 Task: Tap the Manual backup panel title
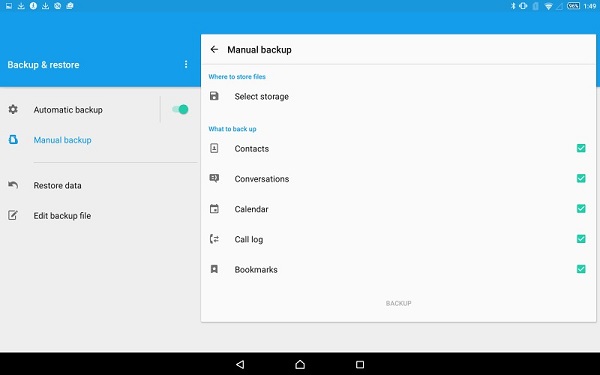259,50
